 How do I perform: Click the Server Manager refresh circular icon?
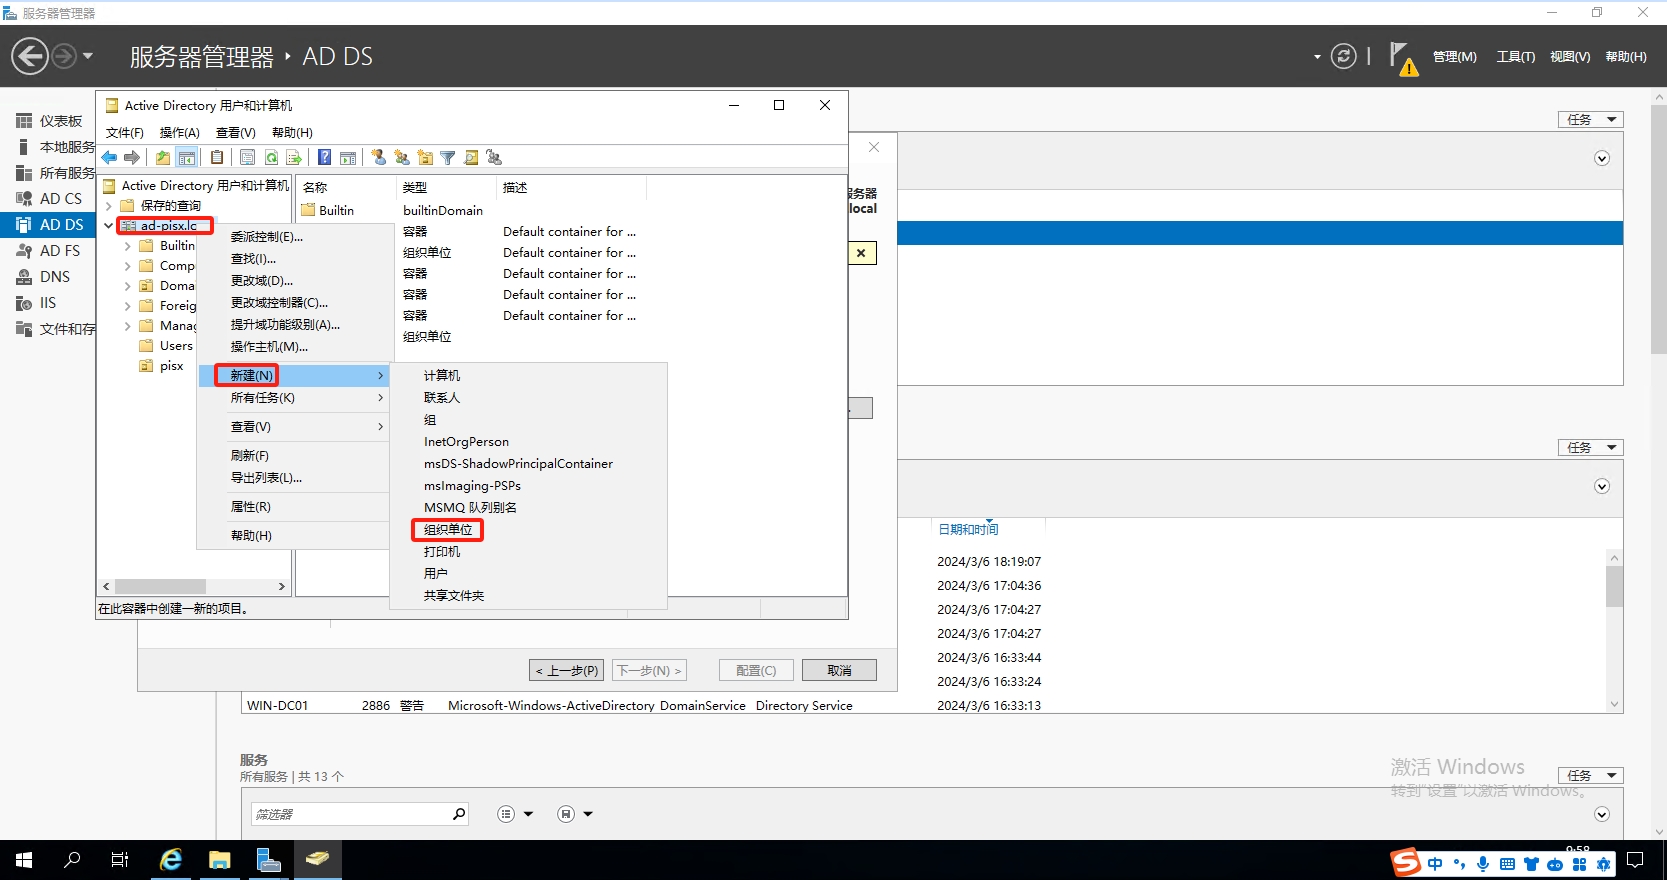1344,57
